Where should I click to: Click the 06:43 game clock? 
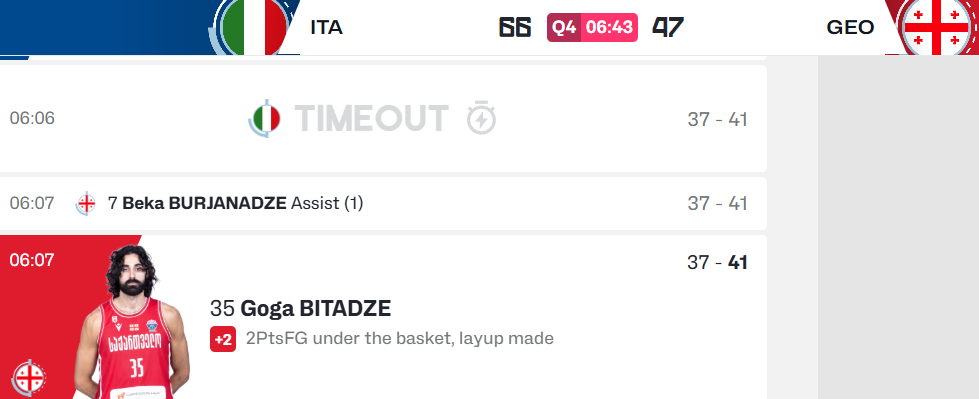tap(609, 27)
